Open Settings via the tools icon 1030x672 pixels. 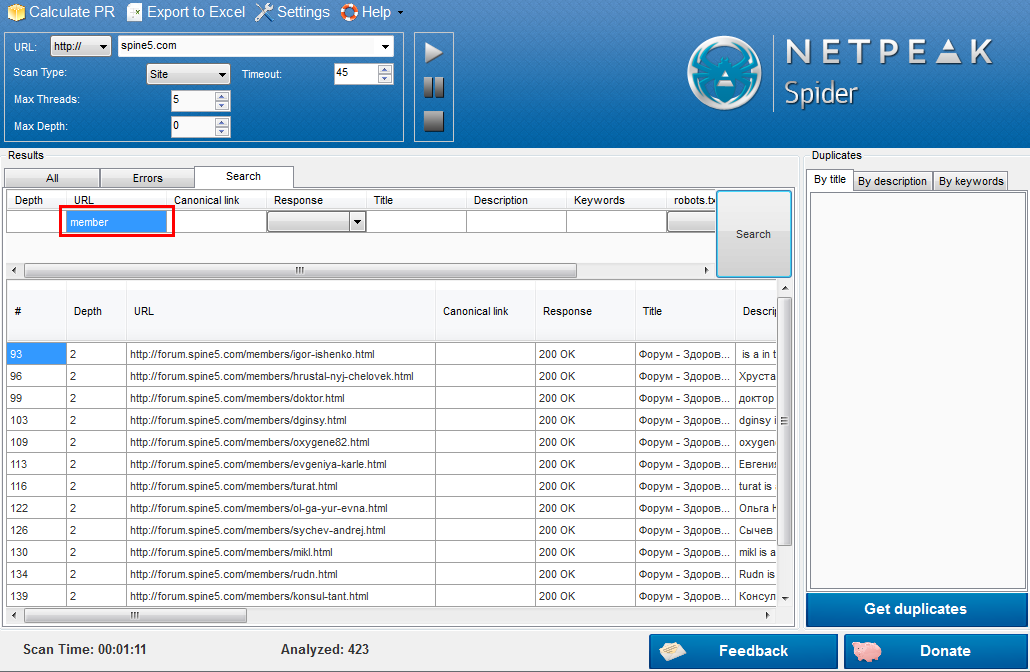tap(263, 12)
